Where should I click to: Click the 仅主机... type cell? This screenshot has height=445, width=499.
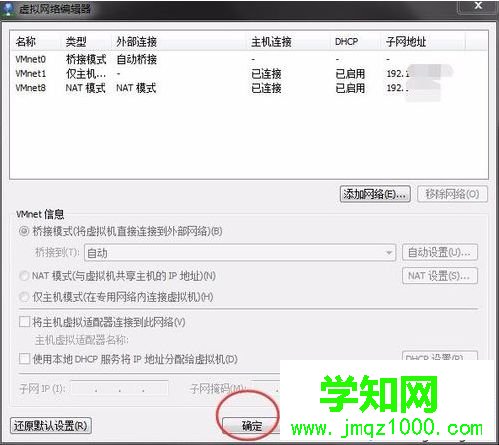click(x=86, y=74)
